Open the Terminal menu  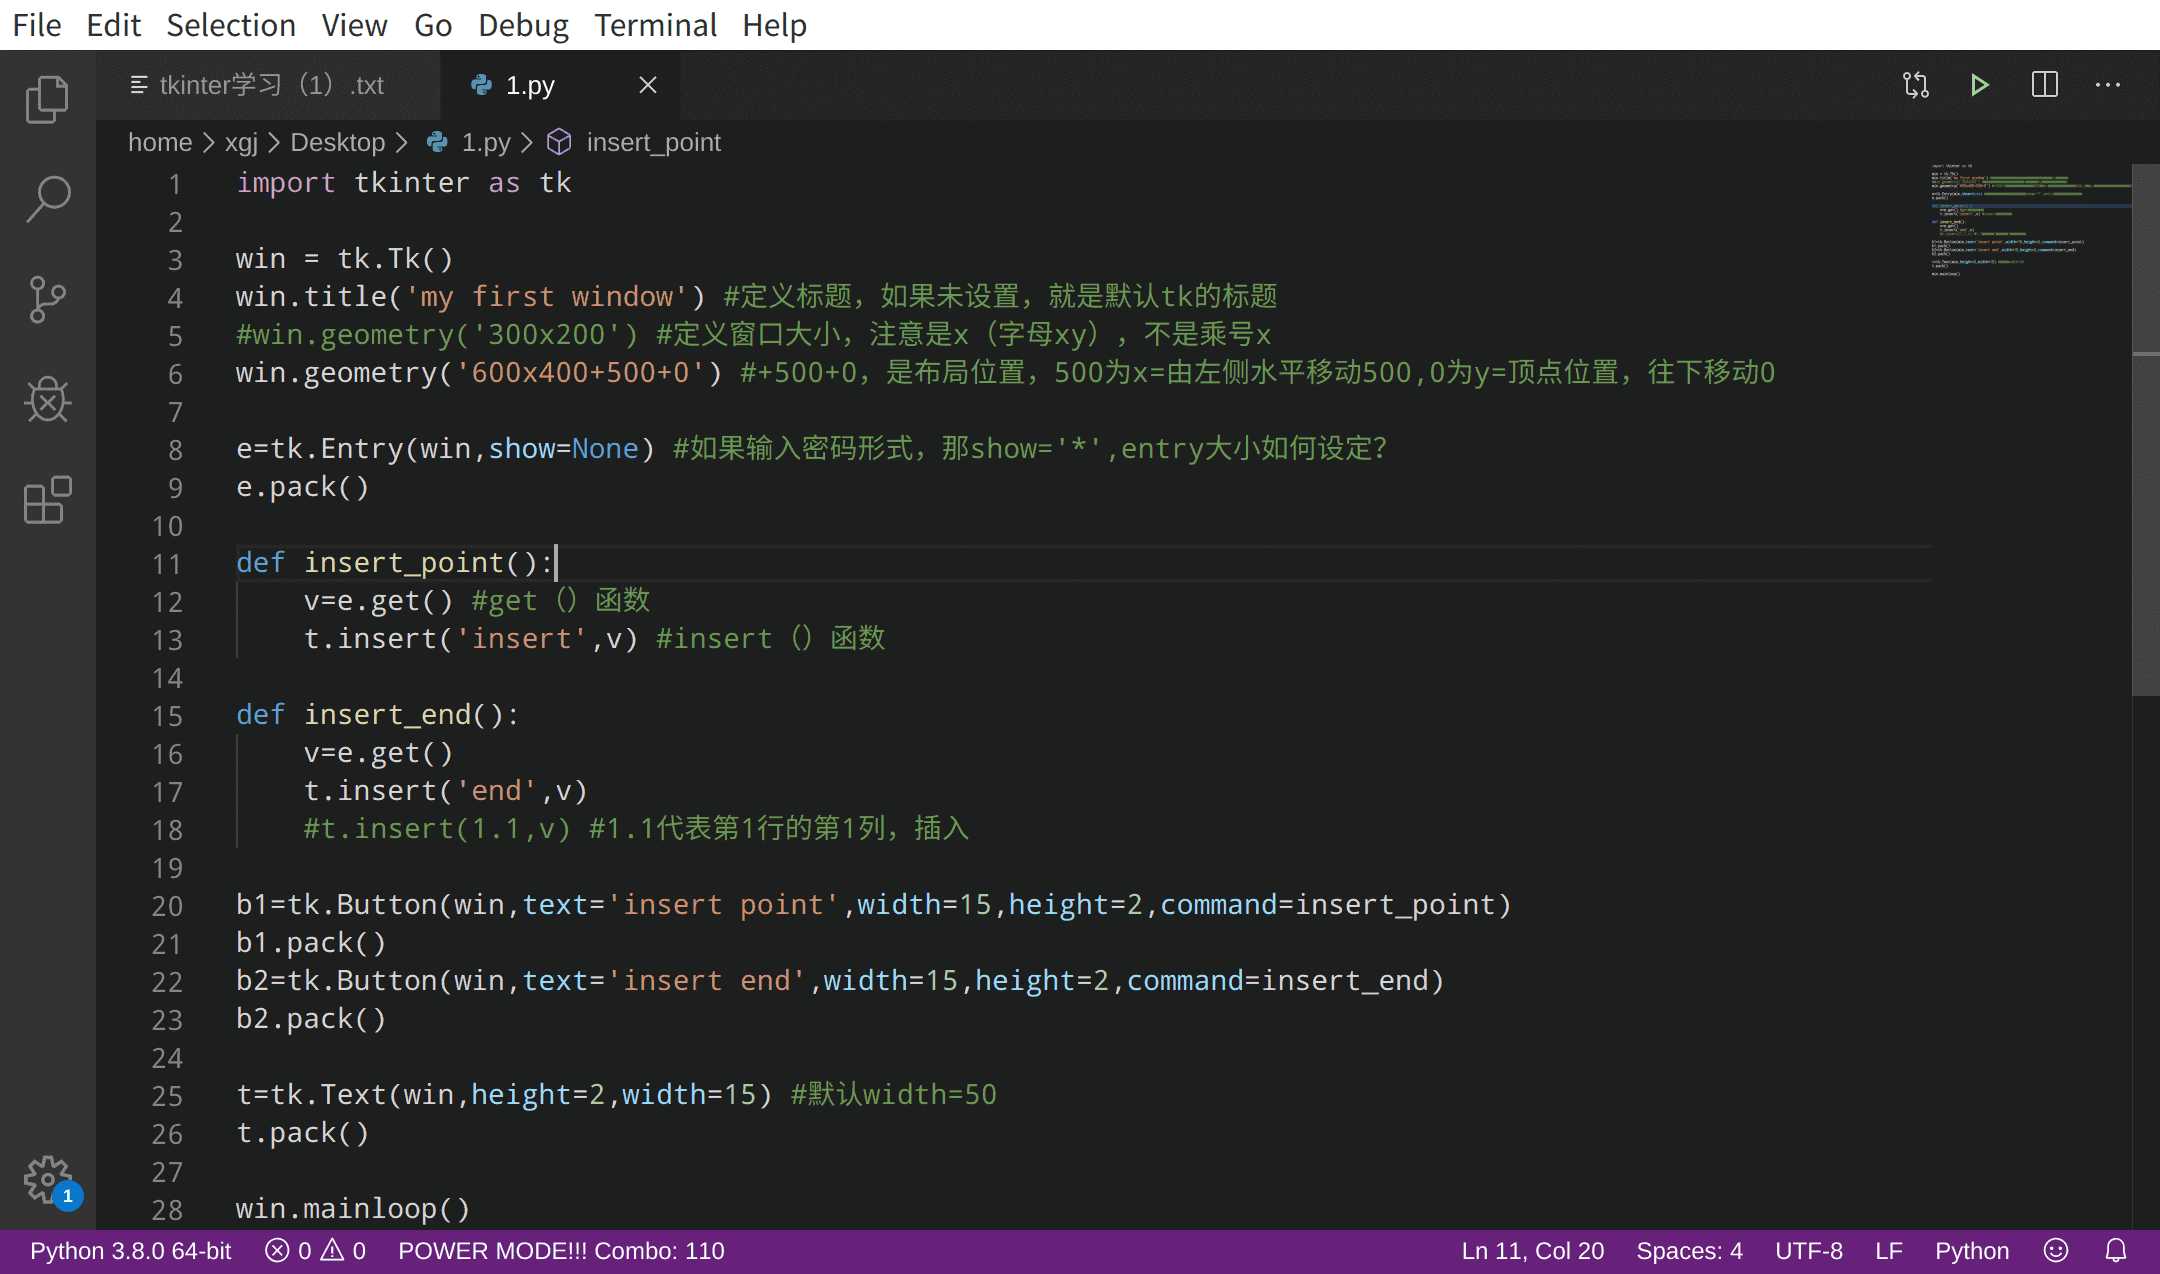click(x=655, y=25)
